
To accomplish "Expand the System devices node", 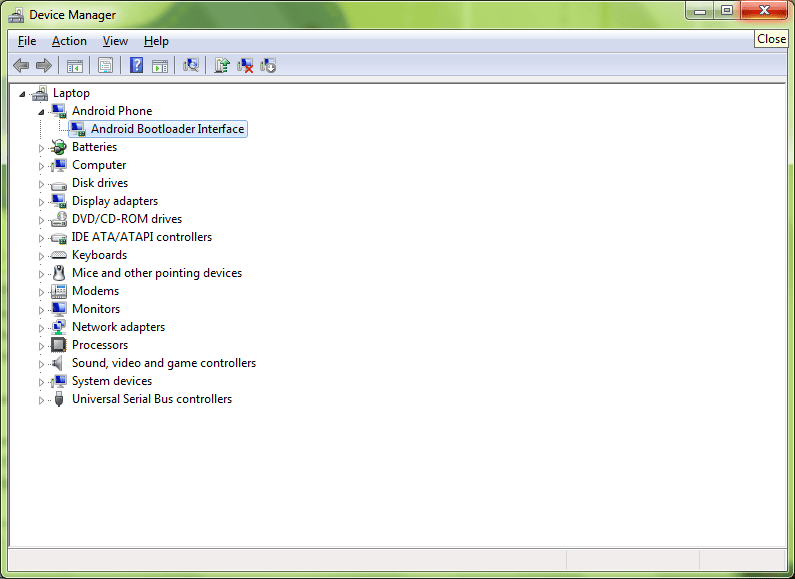I will (41, 382).
